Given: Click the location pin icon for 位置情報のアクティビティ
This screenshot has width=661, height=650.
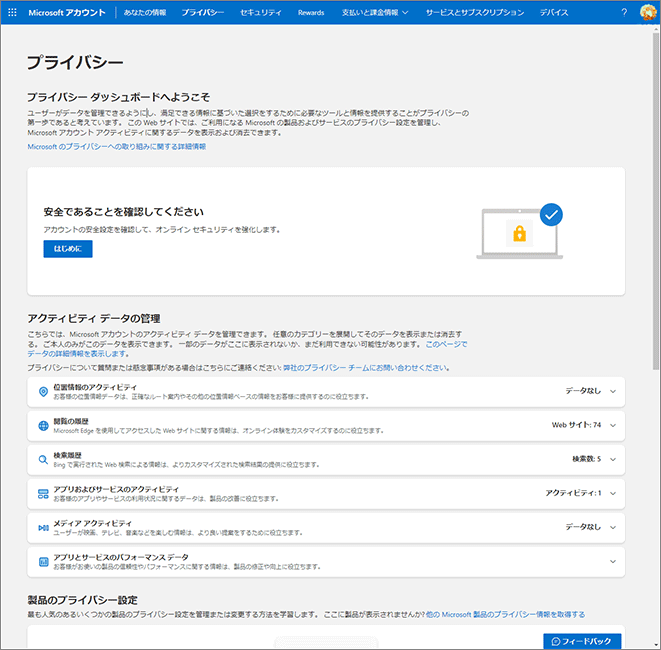Looking at the screenshot, I should (43, 392).
